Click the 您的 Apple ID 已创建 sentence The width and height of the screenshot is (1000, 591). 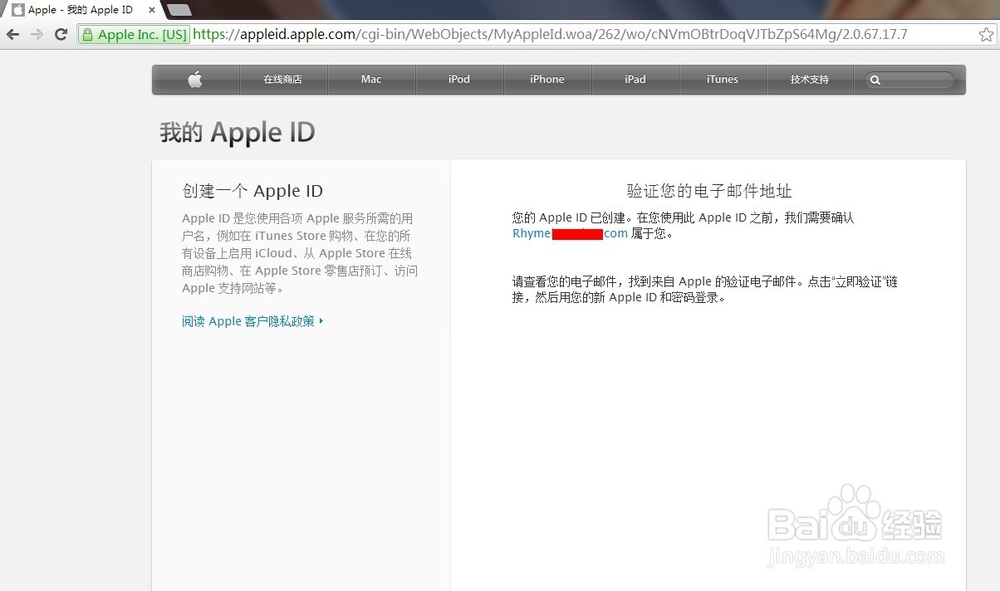pyautogui.click(x=683, y=226)
